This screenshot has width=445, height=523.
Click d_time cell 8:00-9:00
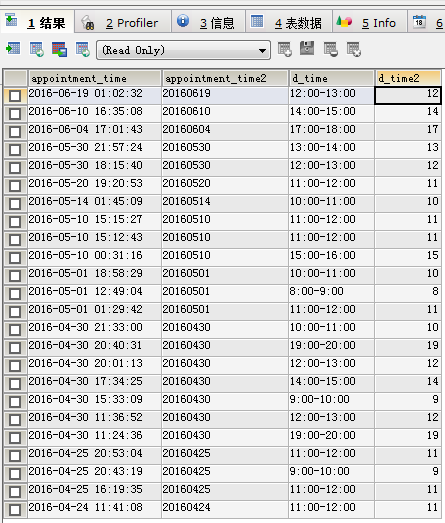point(331,294)
